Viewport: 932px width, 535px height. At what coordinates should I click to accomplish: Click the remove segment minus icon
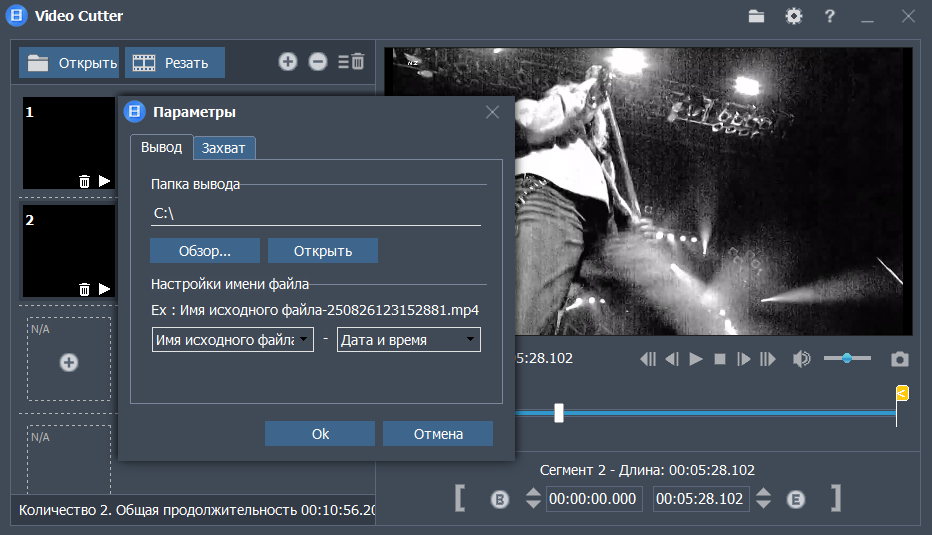click(318, 61)
